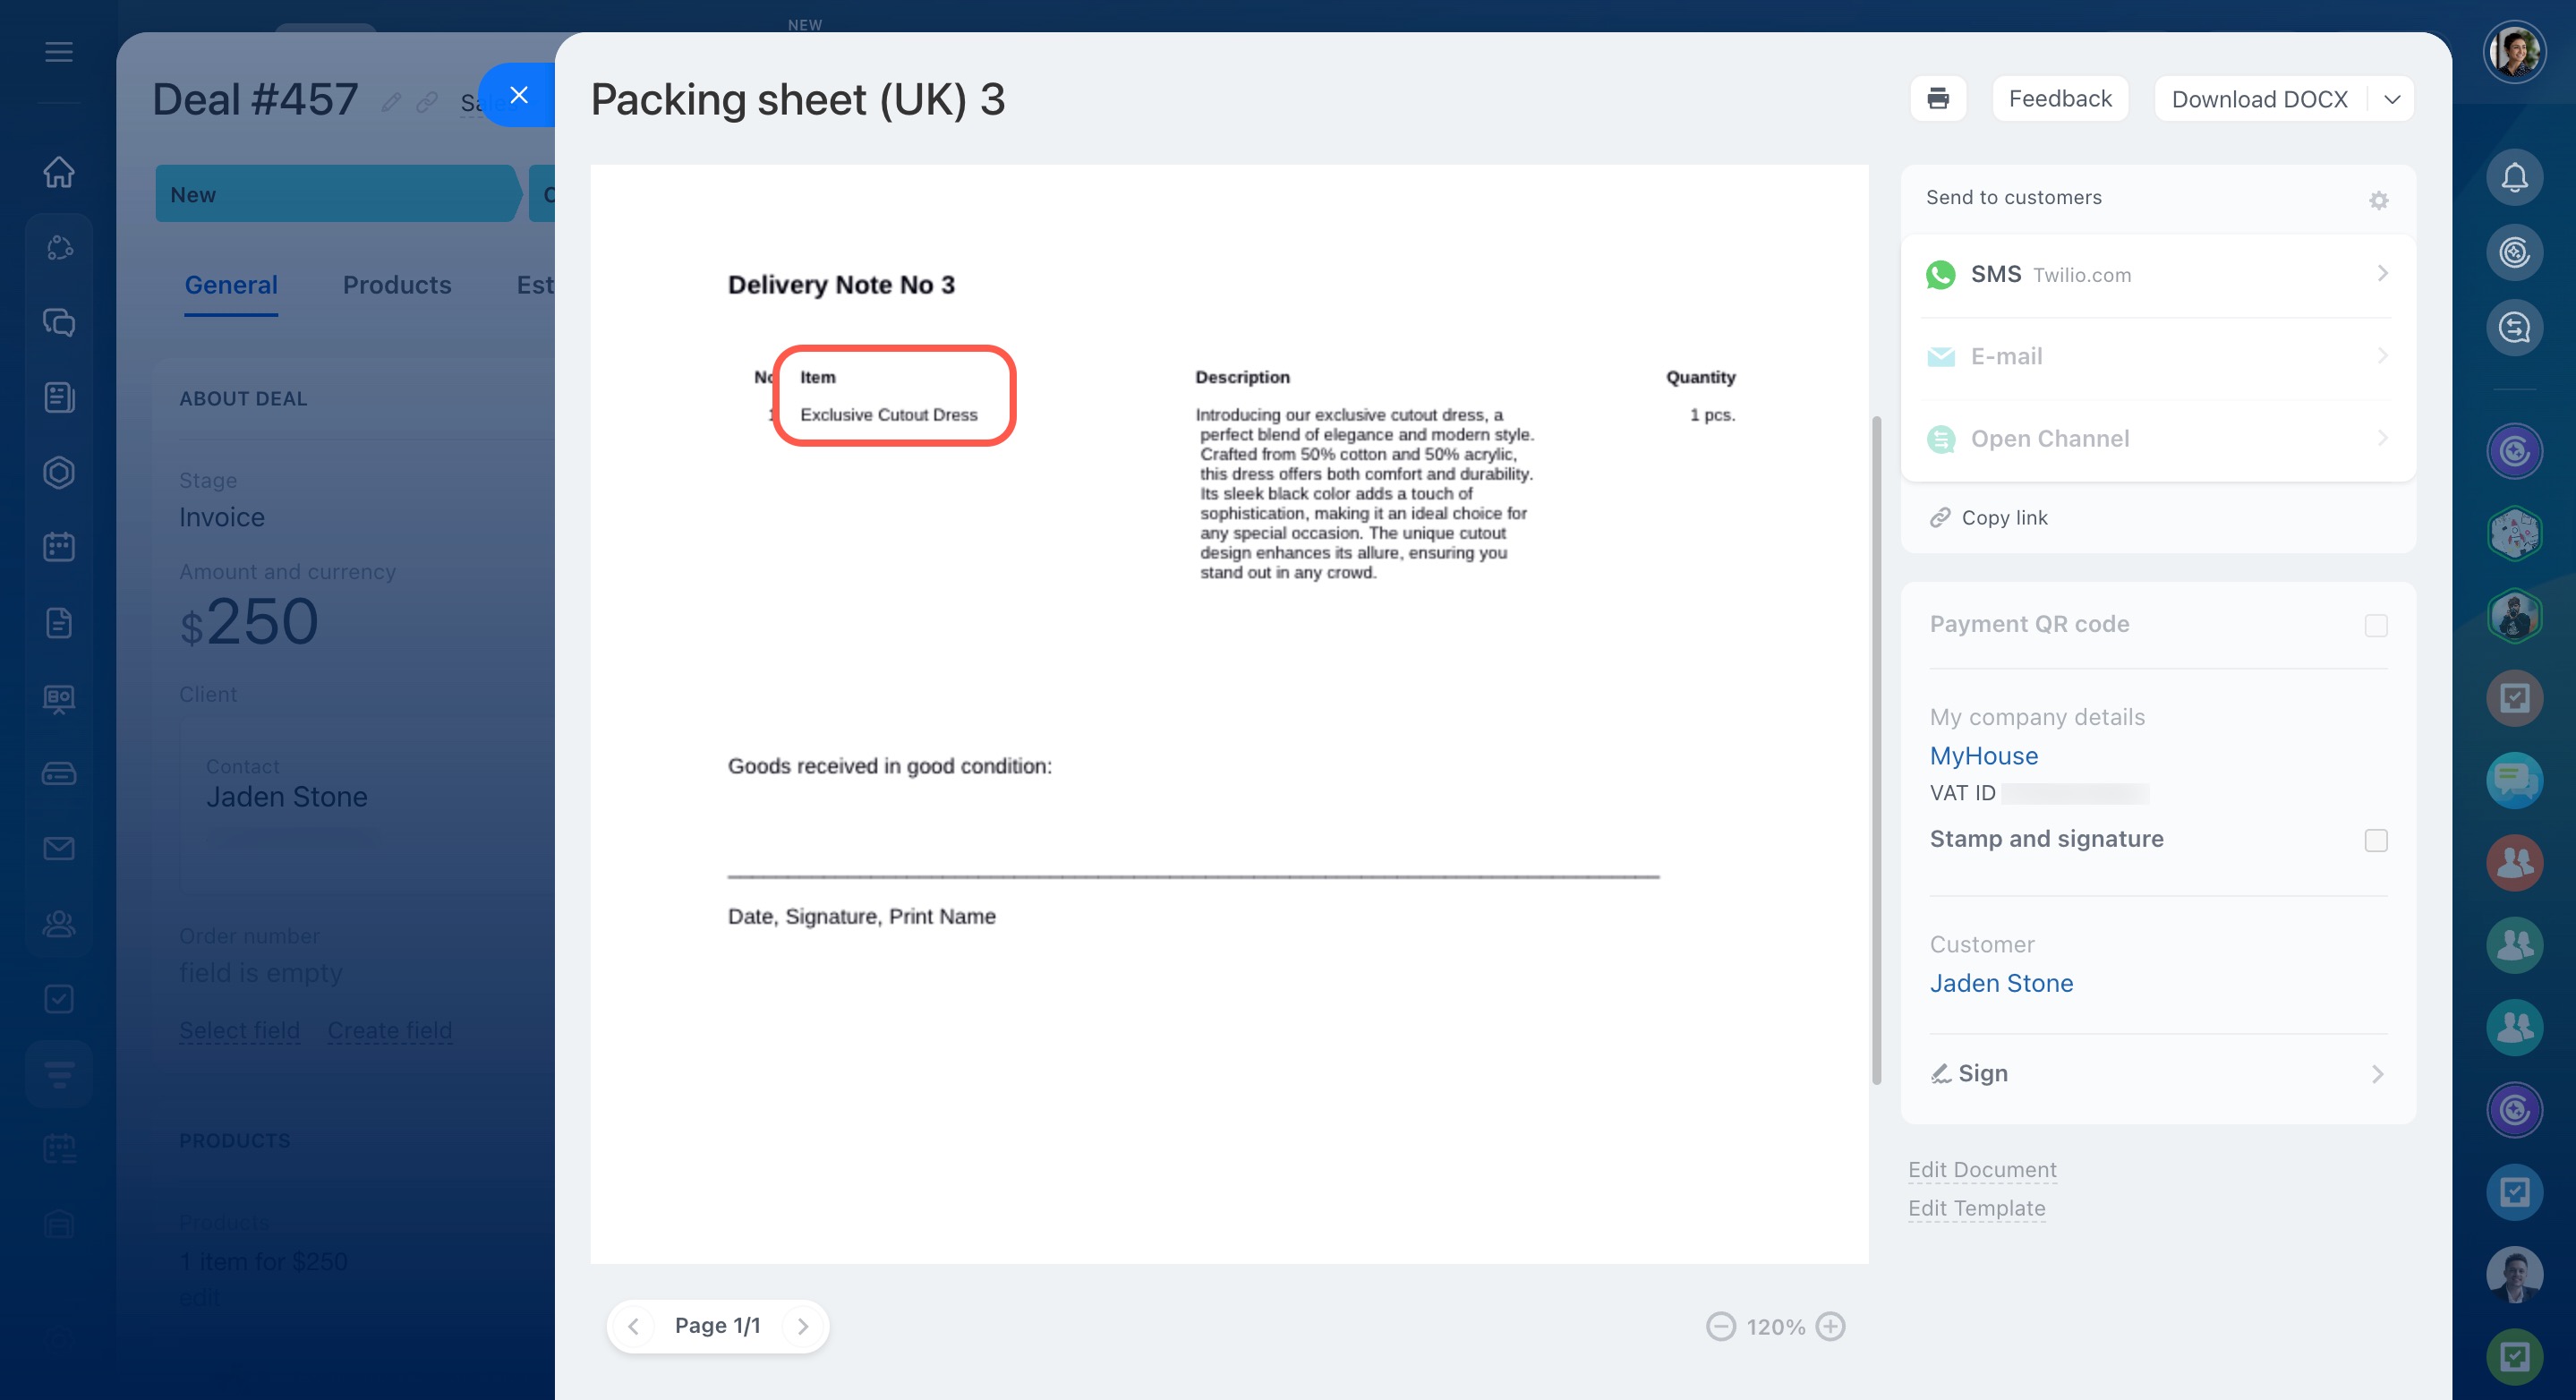
Task: Open chat bubbles icon in left sidebar
Action: tap(59, 322)
